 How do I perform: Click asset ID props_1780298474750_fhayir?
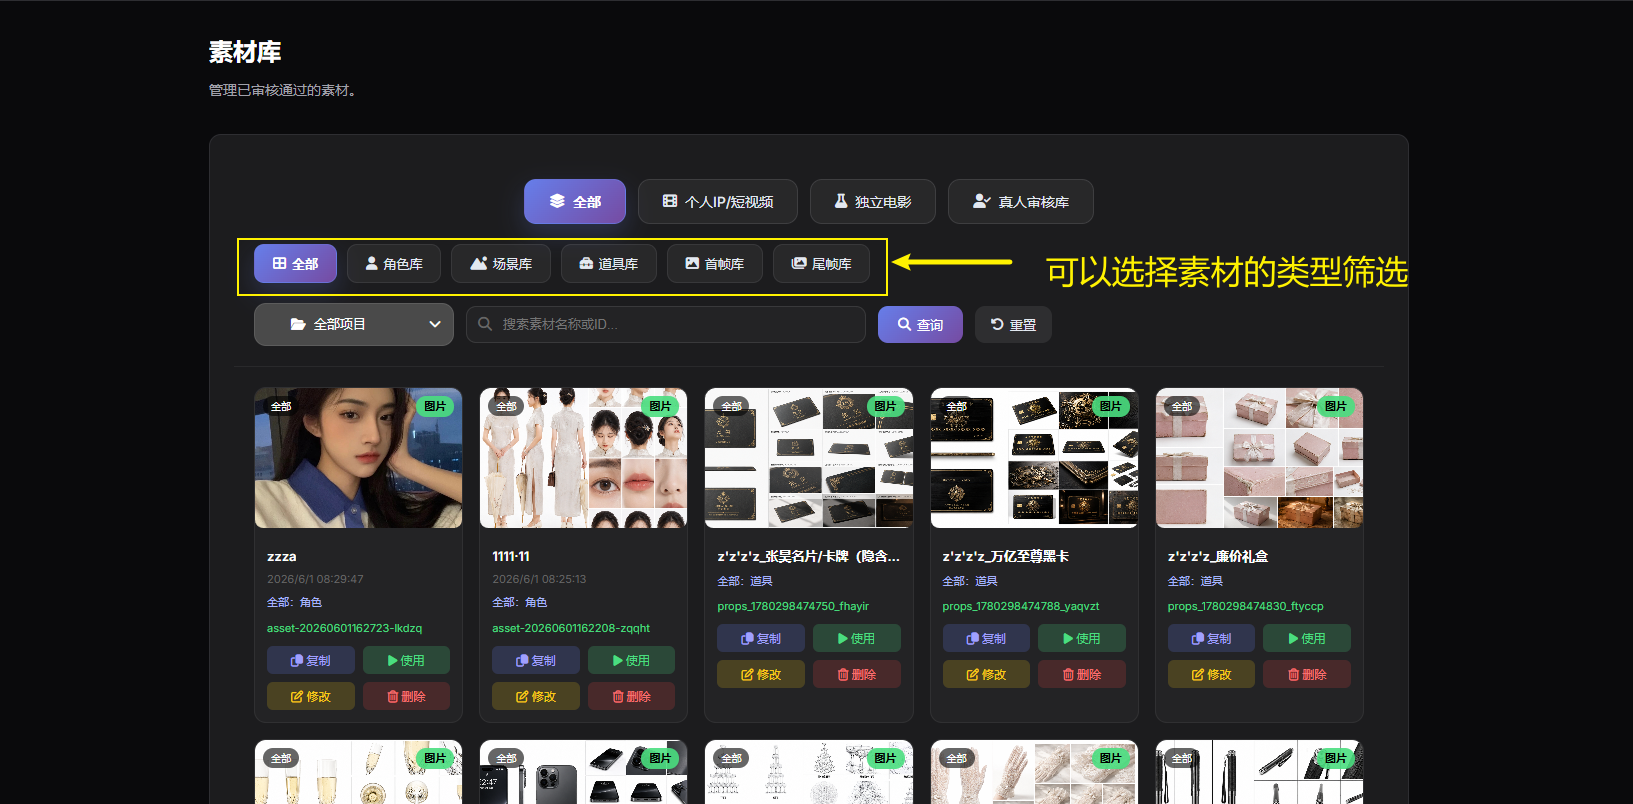pyautogui.click(x=793, y=606)
